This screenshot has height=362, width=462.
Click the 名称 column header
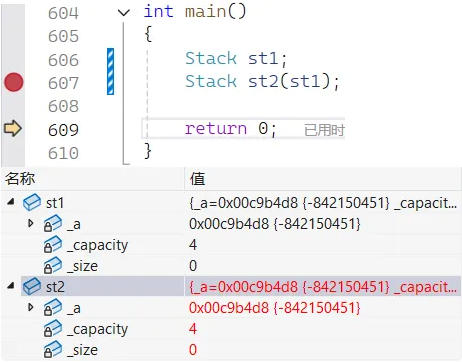93,179
